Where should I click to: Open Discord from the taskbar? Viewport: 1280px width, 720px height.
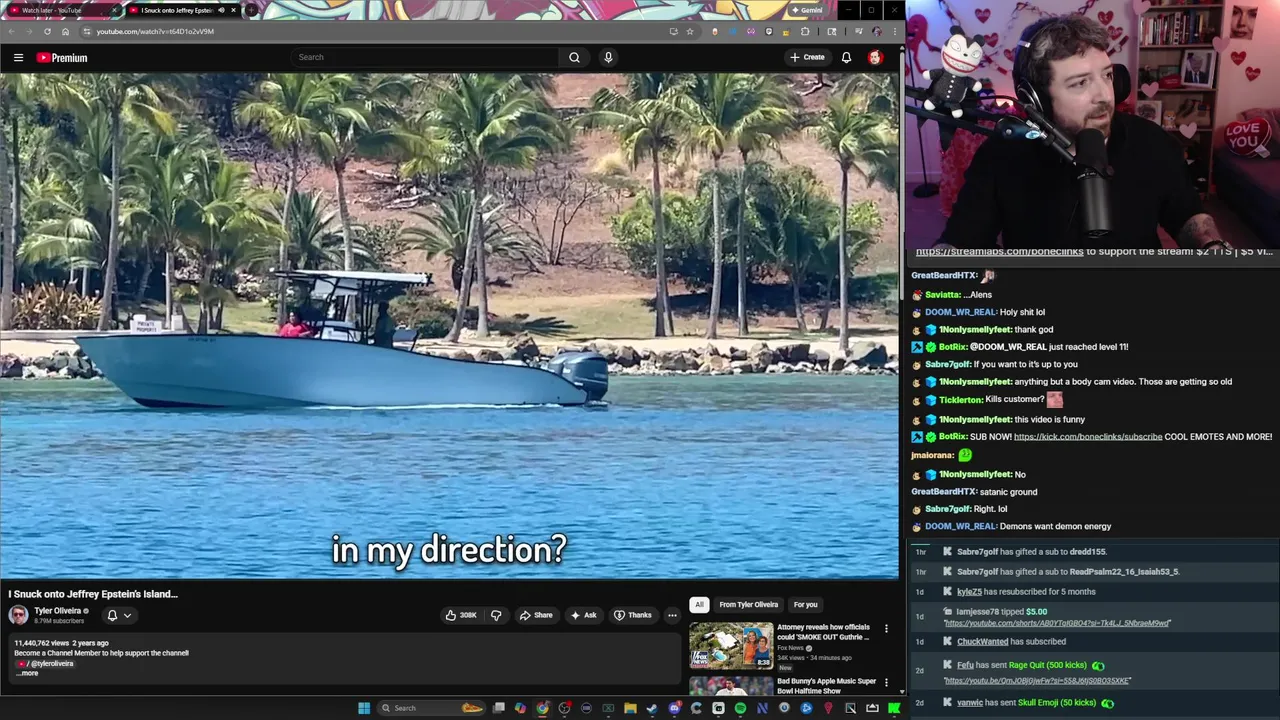coord(674,708)
